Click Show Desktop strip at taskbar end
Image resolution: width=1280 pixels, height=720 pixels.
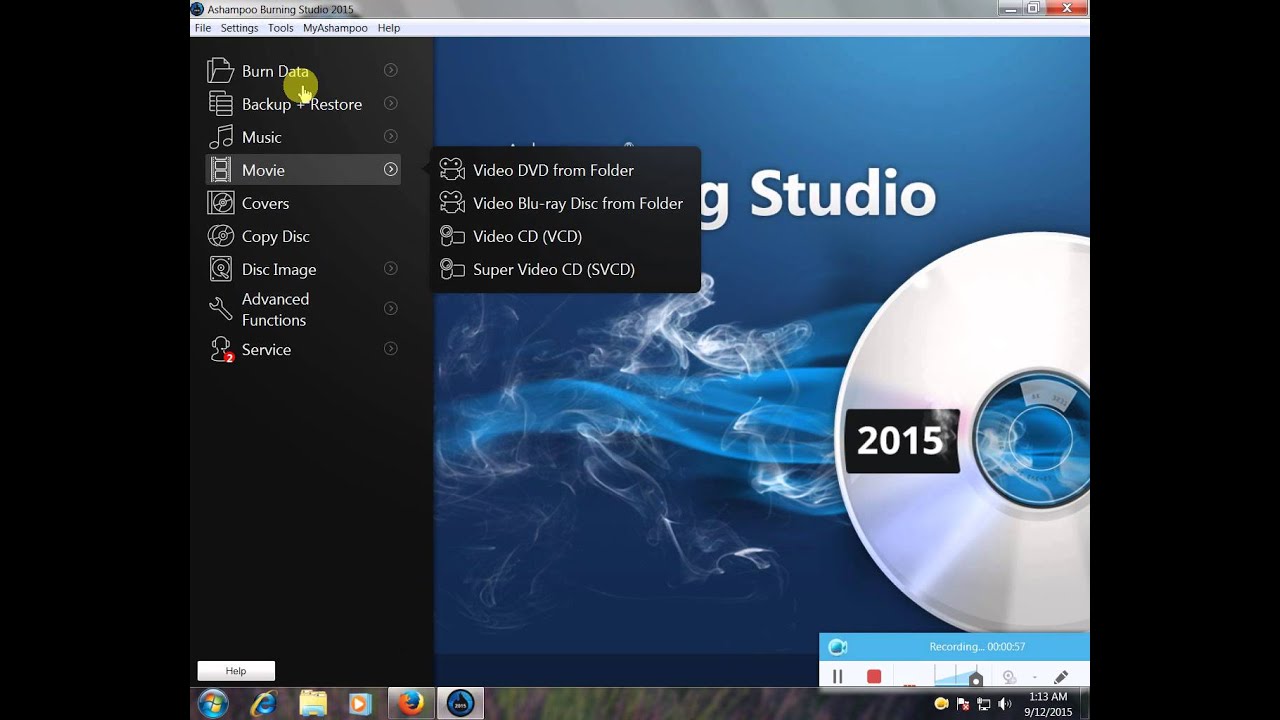[1084, 704]
